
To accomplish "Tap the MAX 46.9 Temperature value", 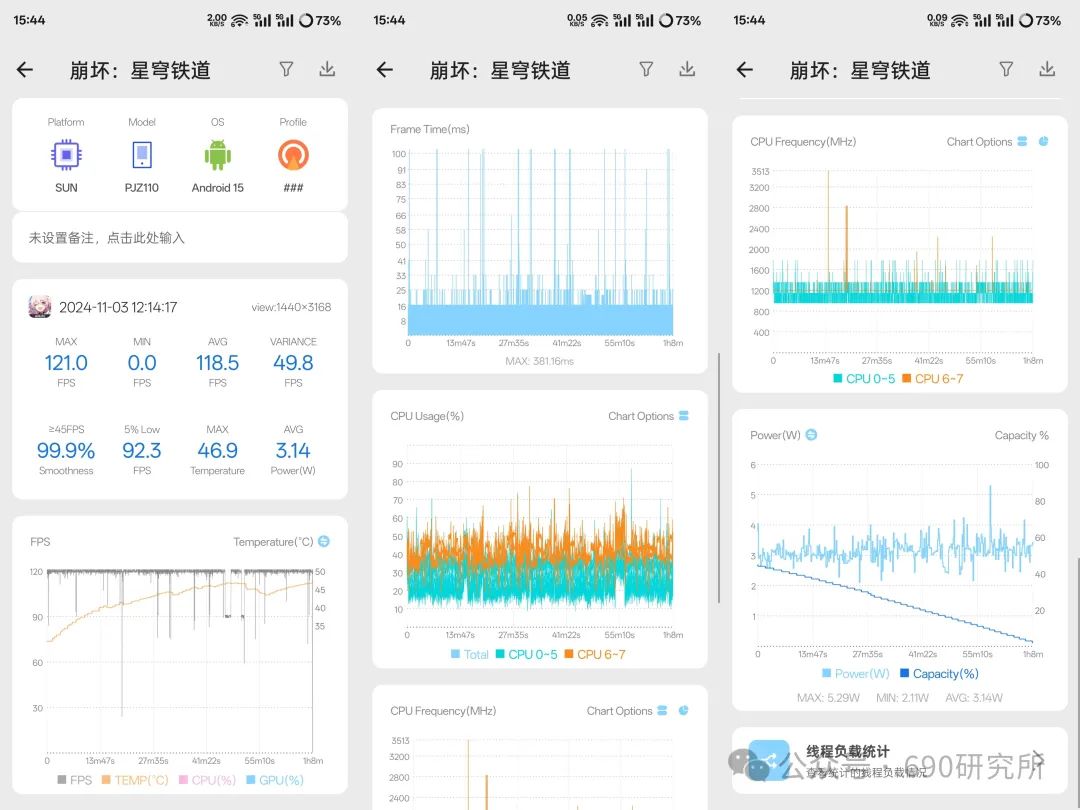I will click(x=218, y=450).
